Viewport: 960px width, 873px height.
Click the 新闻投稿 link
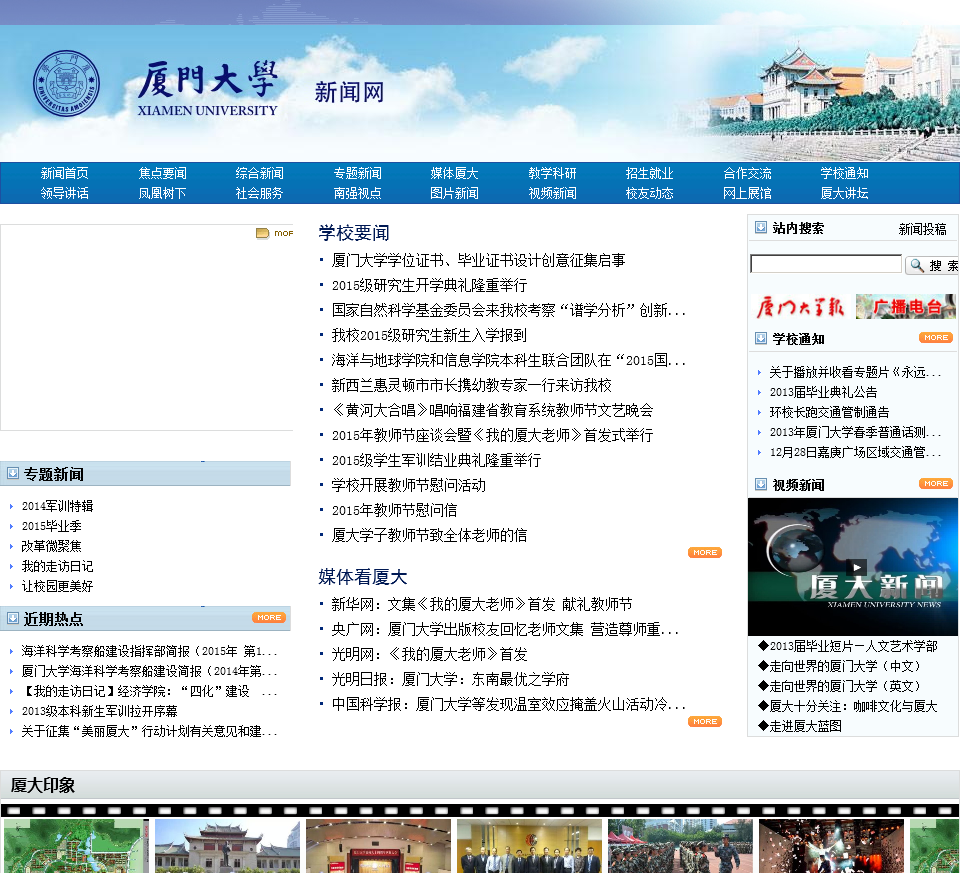click(x=922, y=229)
